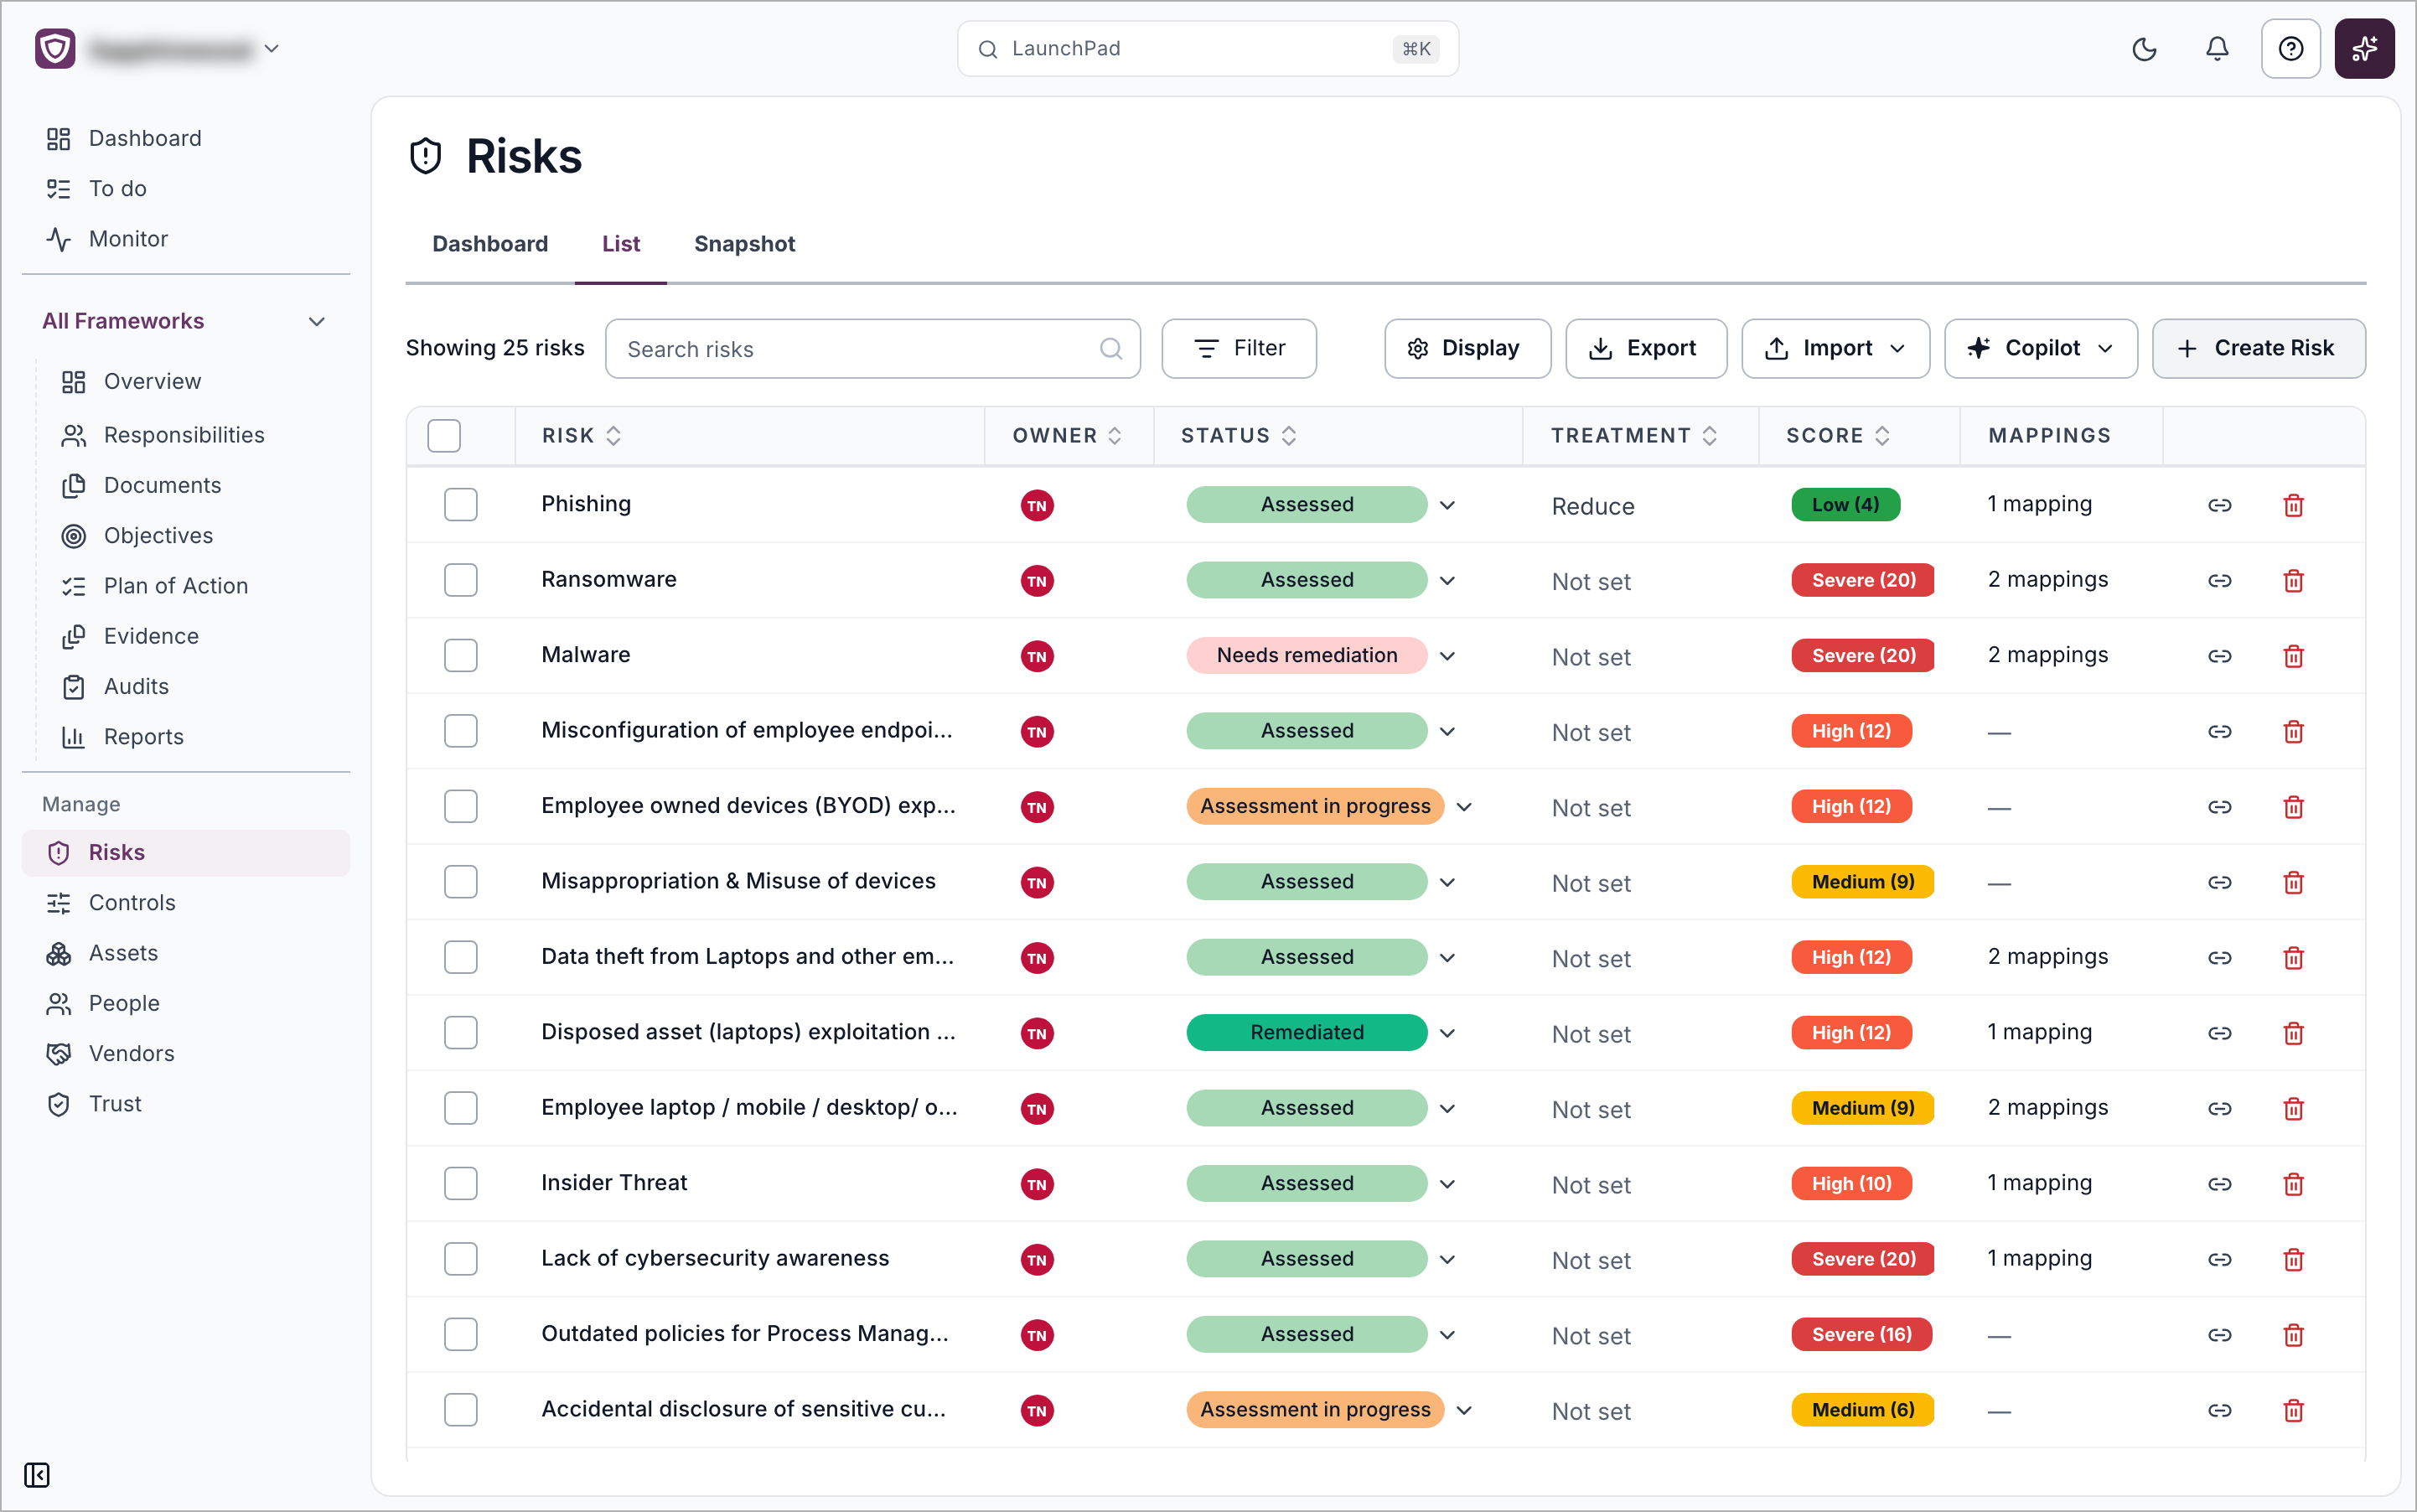Screen dimensions: 2417x1512
Task: Expand the Import dropdown button
Action: 1836,348
